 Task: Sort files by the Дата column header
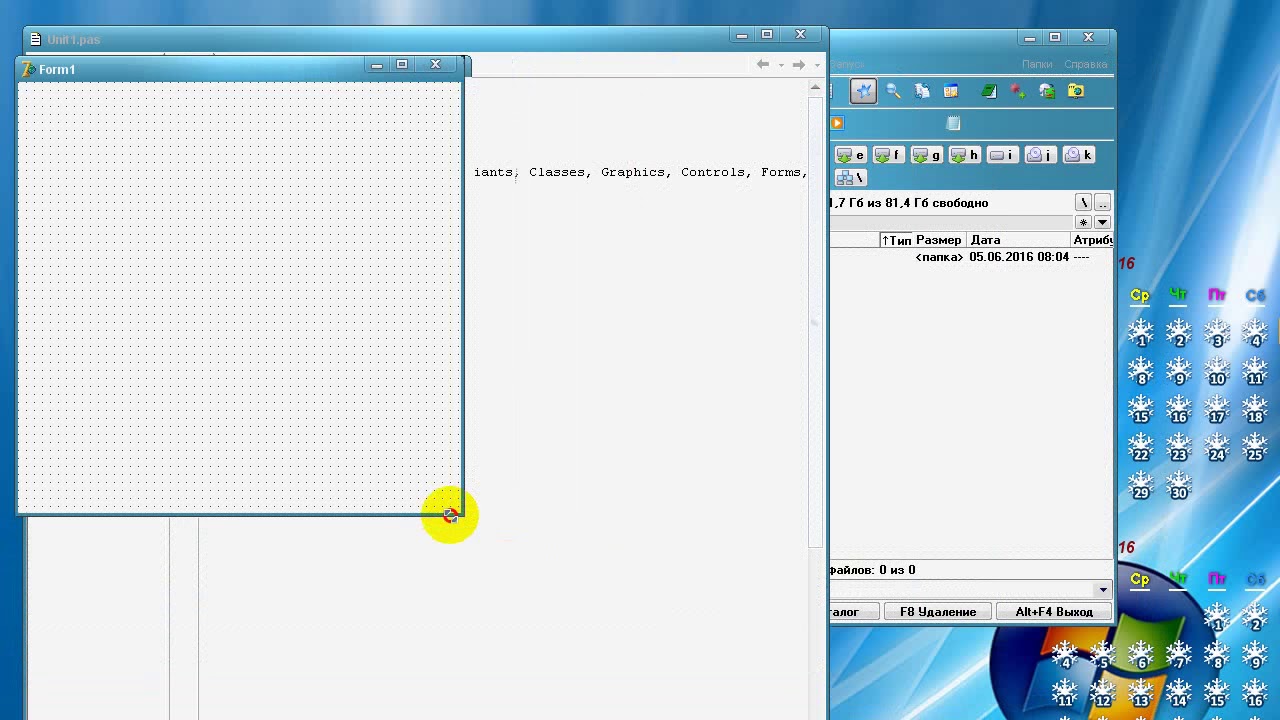pyautogui.click(x=1018, y=240)
